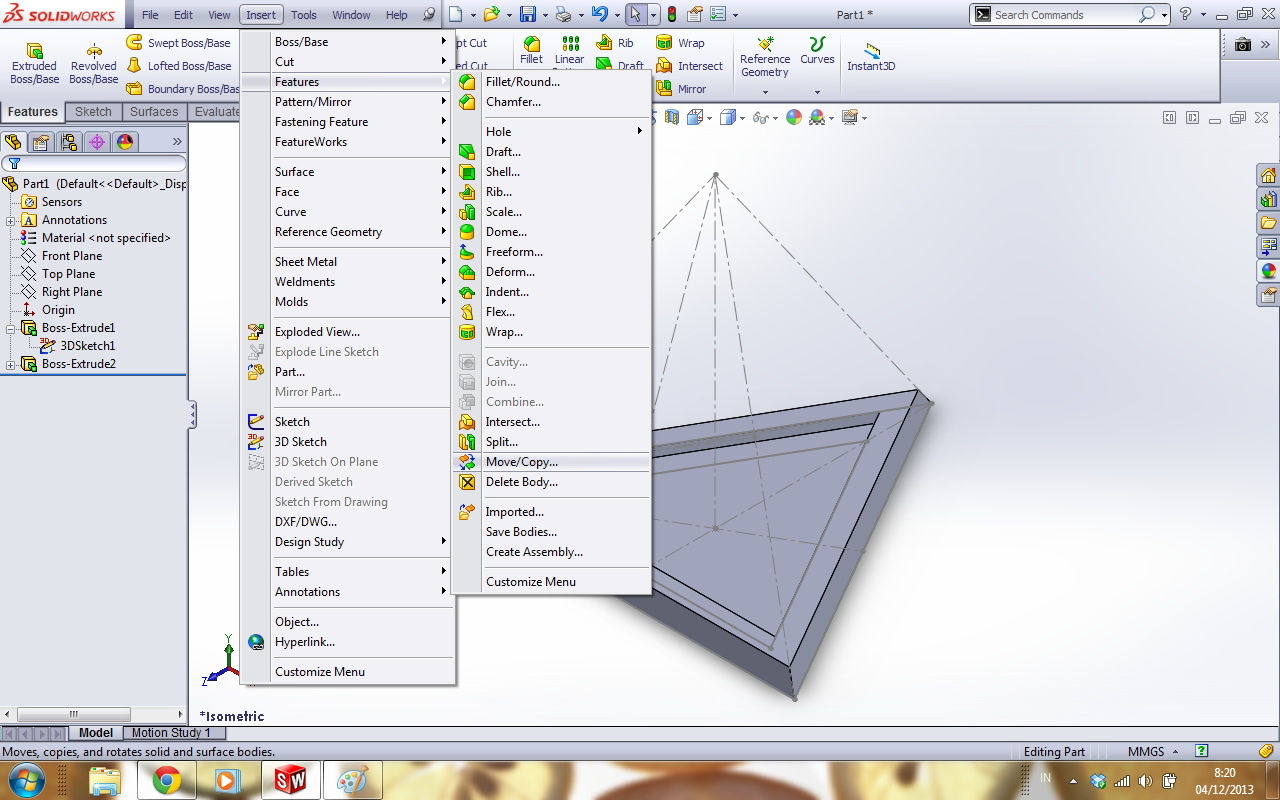Toggle the Instant3D button
The image size is (1280, 800).
click(871, 56)
